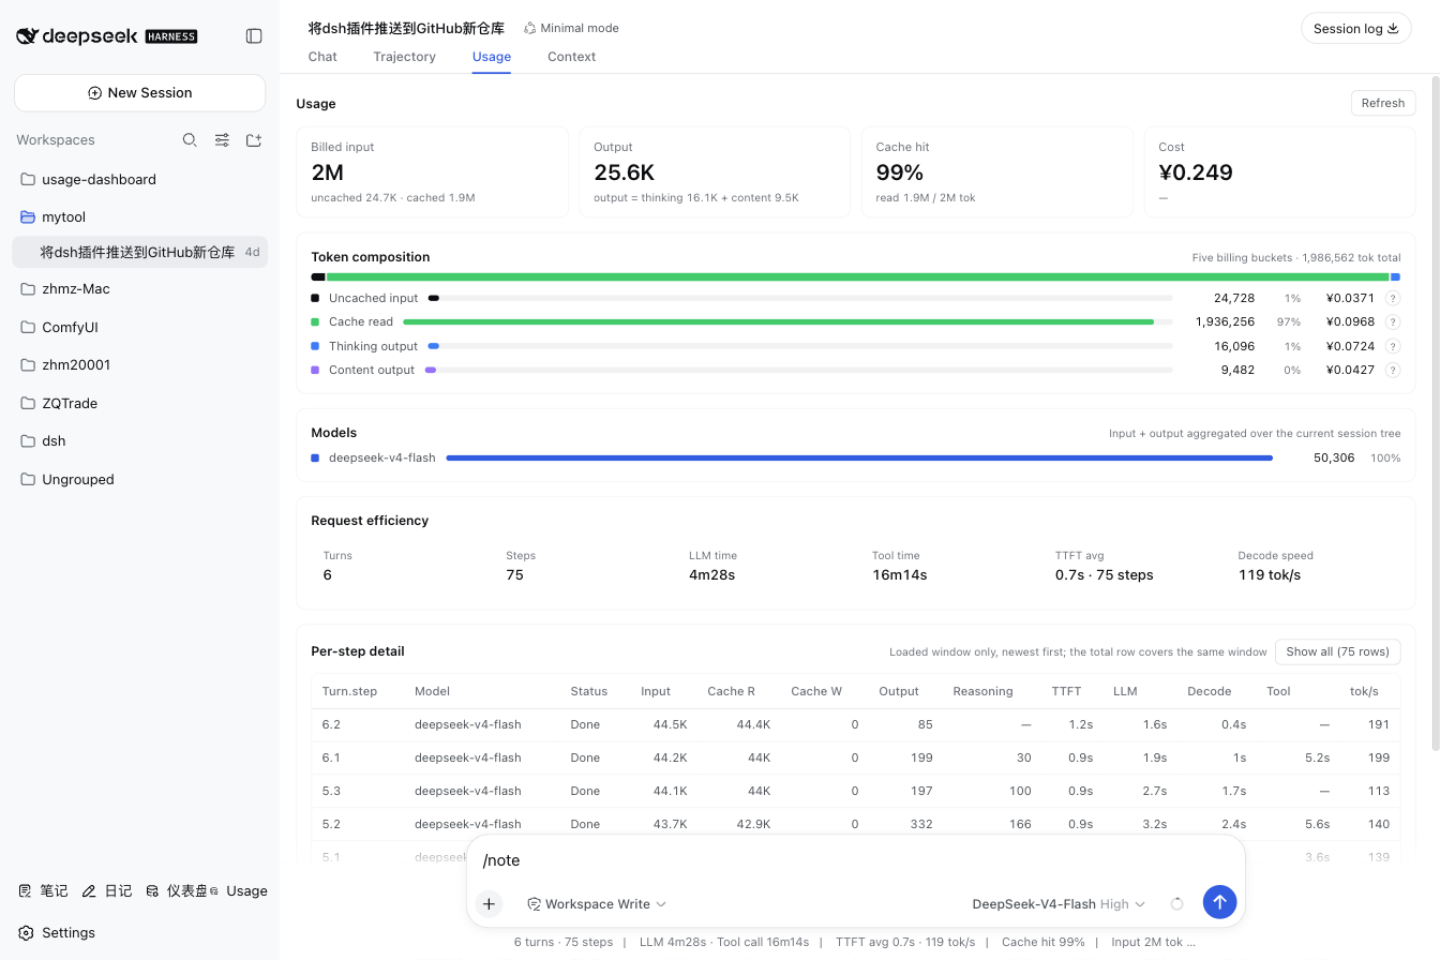Refresh the usage statistics

(x=1383, y=103)
